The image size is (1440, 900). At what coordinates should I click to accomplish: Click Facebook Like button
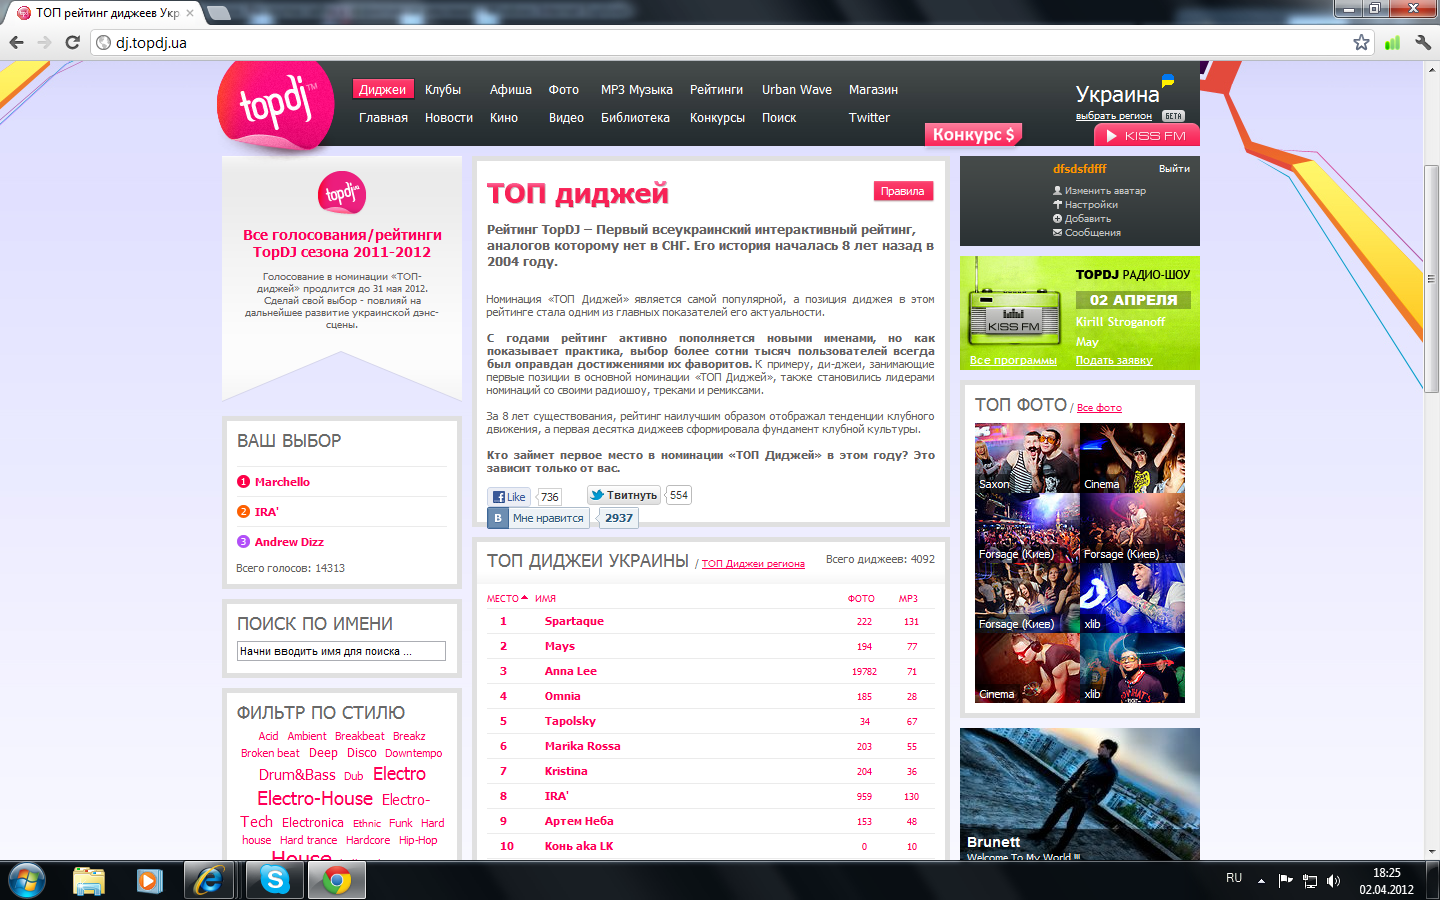pos(509,497)
